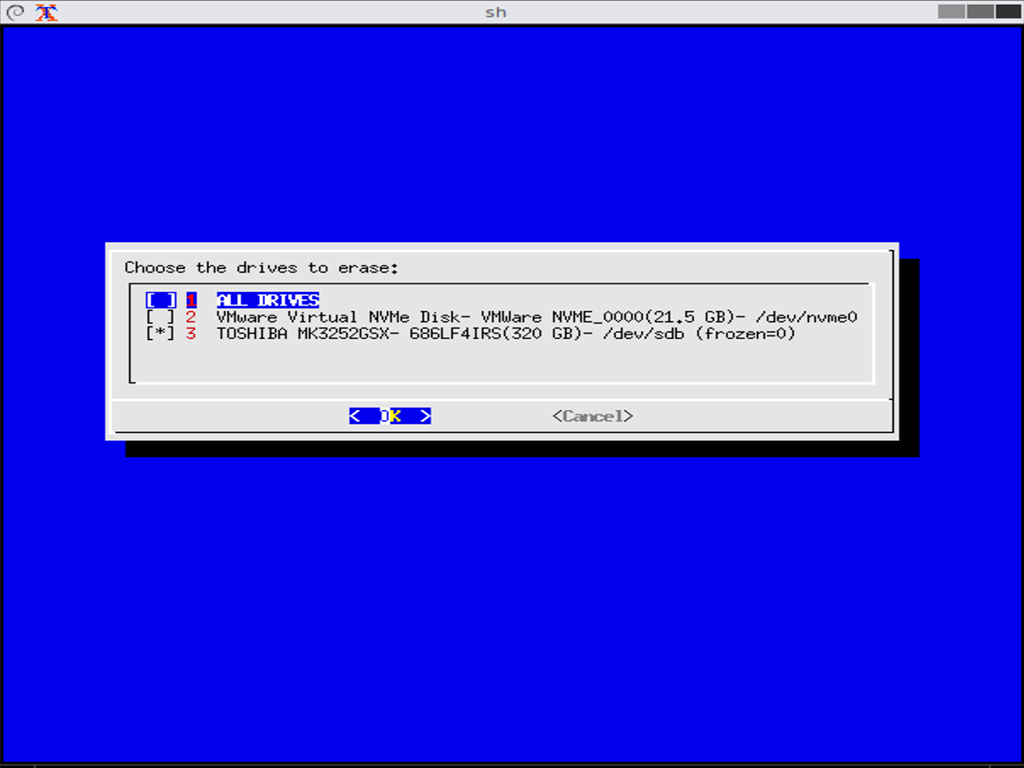
Task: Toggle the ALL DRIVES checkbox
Action: (x=161, y=300)
